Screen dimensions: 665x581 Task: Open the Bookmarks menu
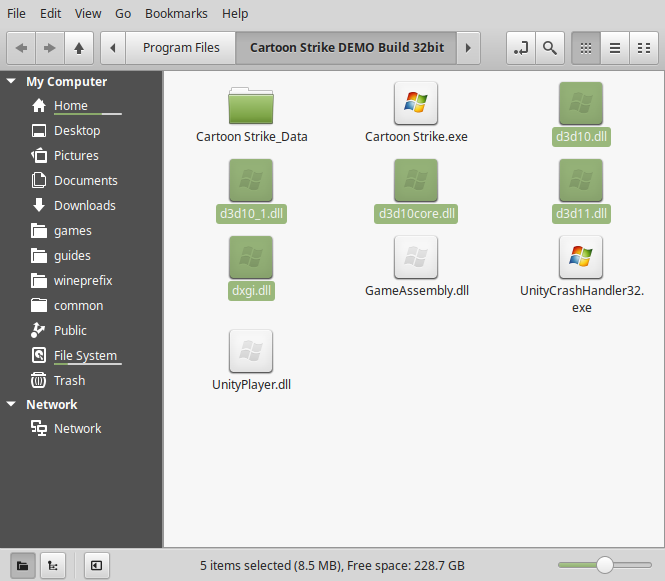pyautogui.click(x=176, y=14)
